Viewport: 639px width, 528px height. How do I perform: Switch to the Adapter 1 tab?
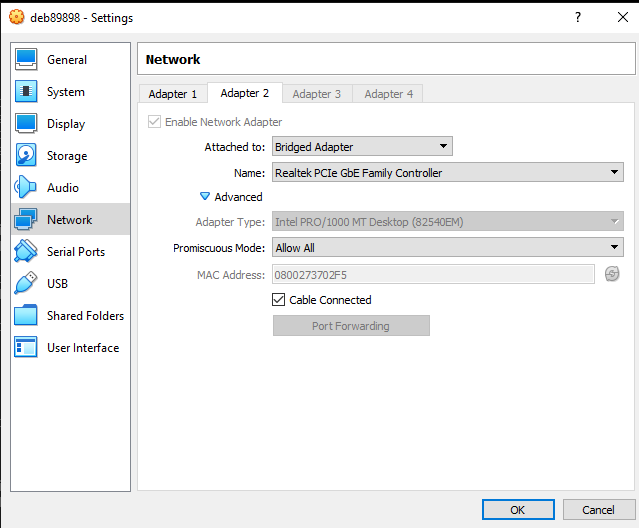pos(173,94)
